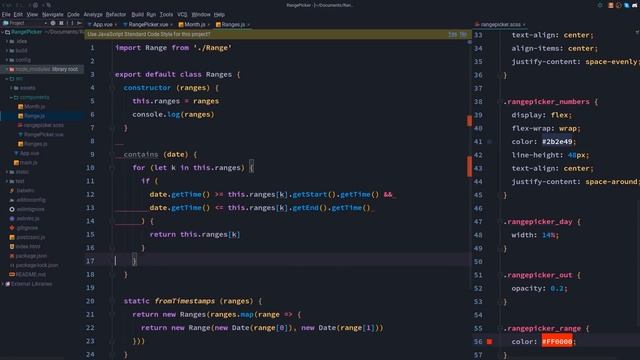The height and width of the screenshot is (360, 640).
Task: Click line number 17 in Ranges.js gutter
Action: click(91, 261)
